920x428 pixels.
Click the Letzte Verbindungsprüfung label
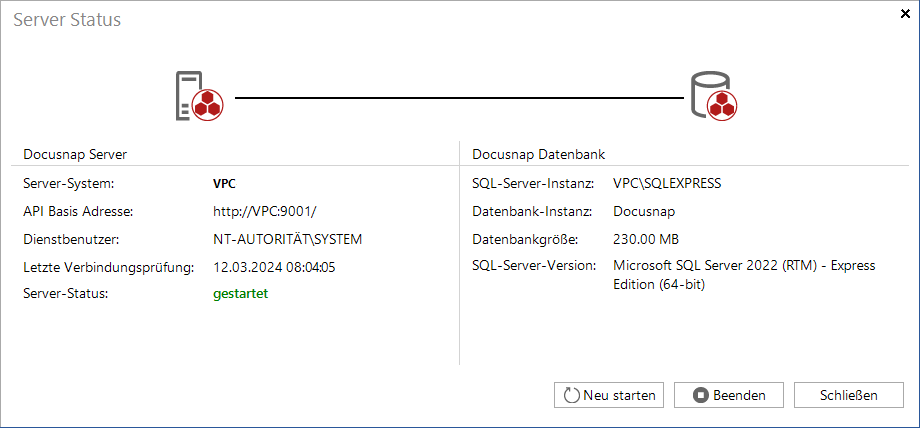pos(109,267)
